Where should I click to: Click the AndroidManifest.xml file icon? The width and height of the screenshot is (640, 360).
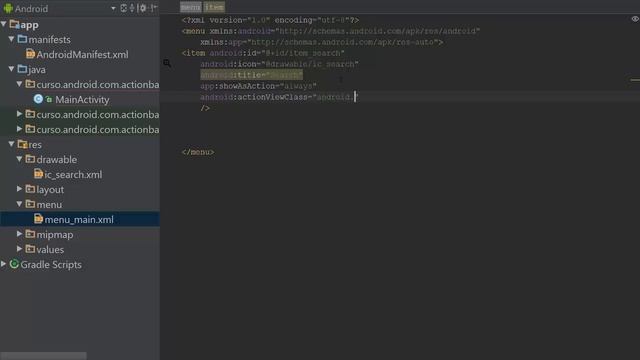[30, 54]
